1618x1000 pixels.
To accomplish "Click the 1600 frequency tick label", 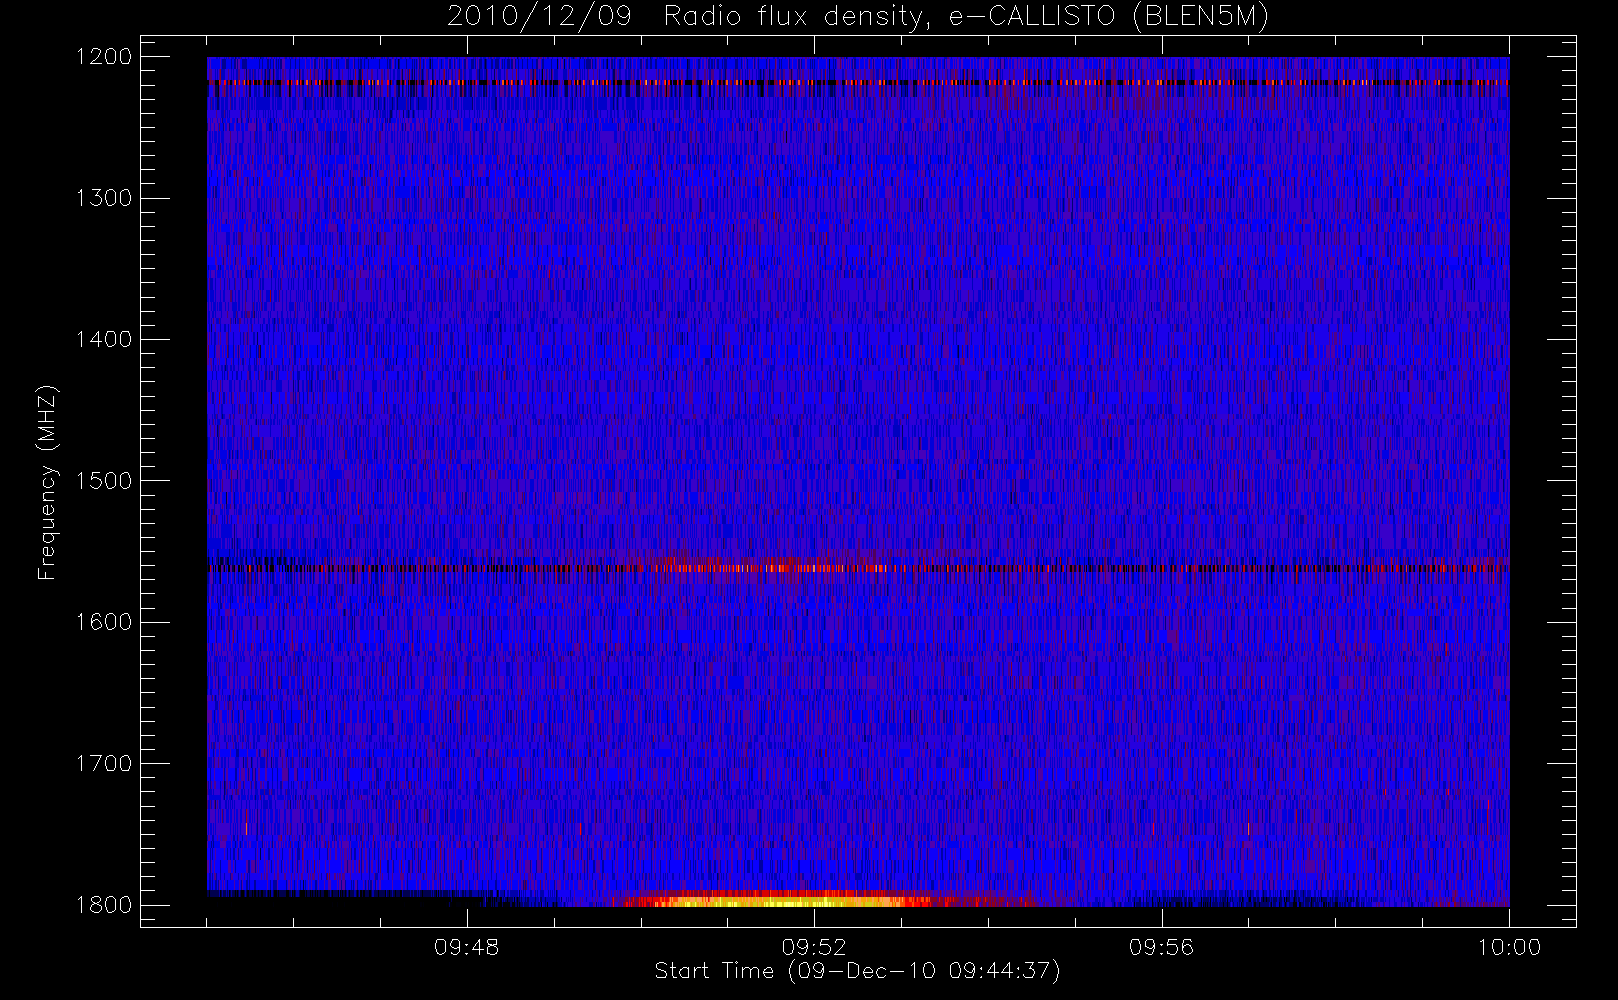I will (x=104, y=622).
